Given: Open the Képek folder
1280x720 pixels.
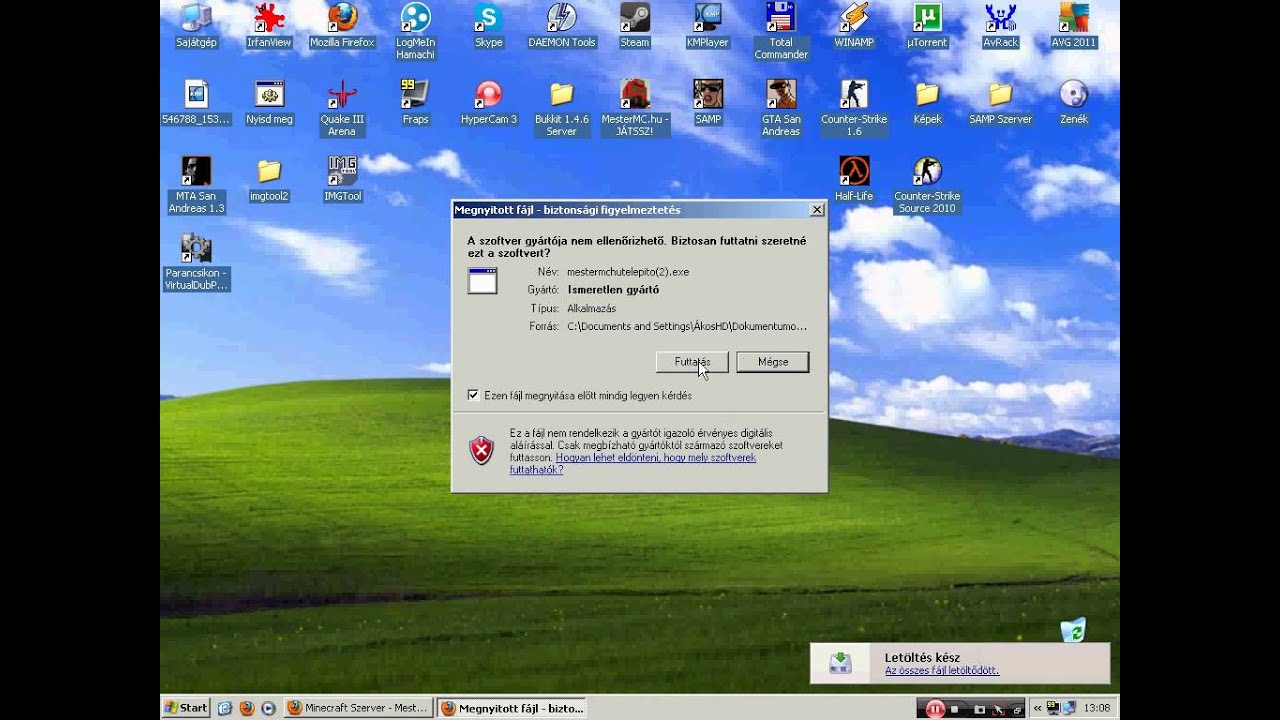Looking at the screenshot, I should (927, 102).
